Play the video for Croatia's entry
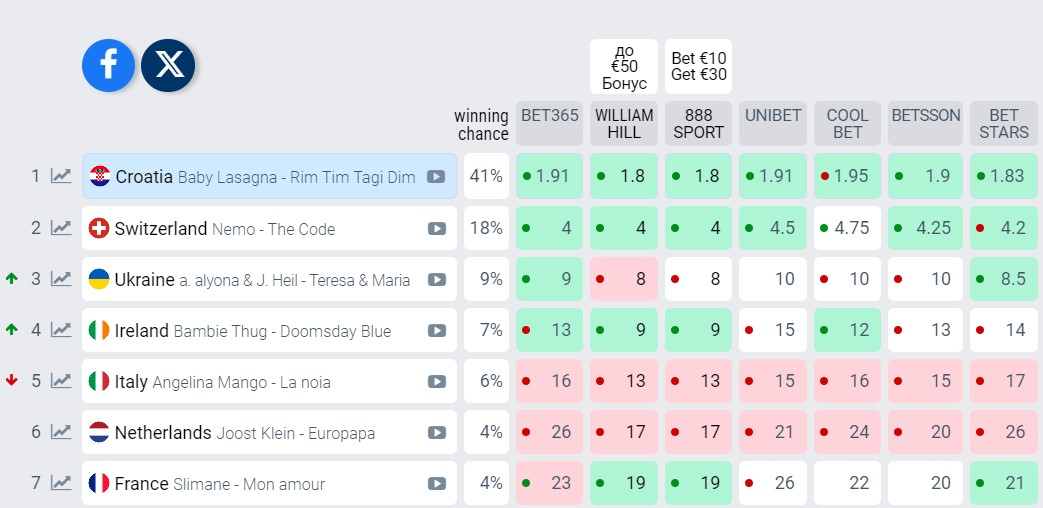Screen dimensions: 1043x508 click(436, 177)
